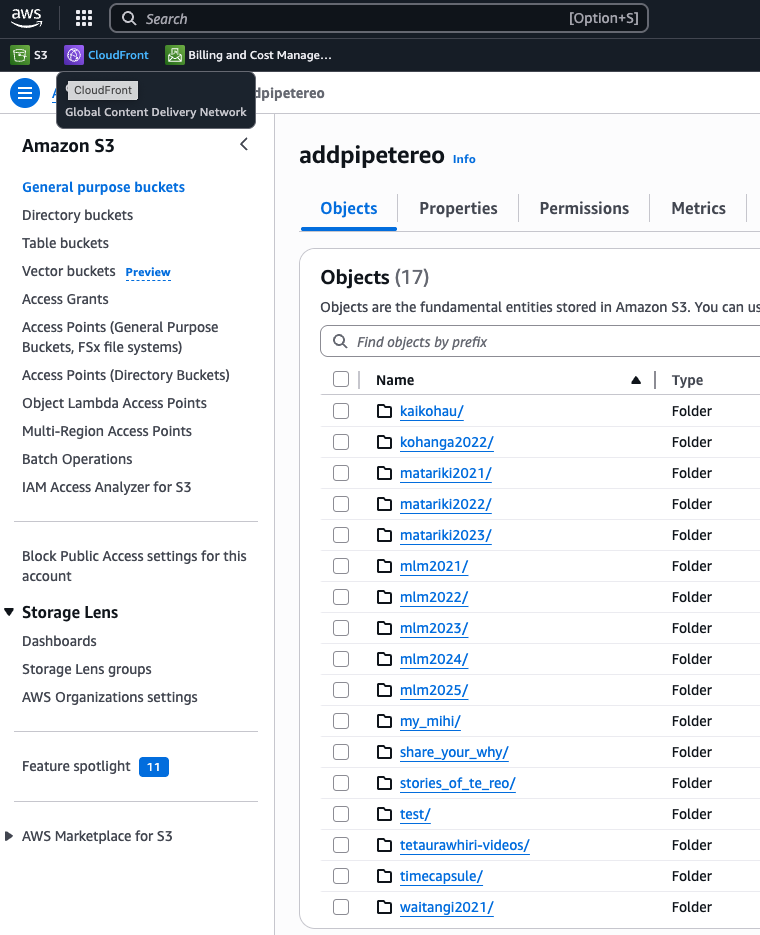Open the tetaurawhiri-videos/ folder link

tap(464, 845)
